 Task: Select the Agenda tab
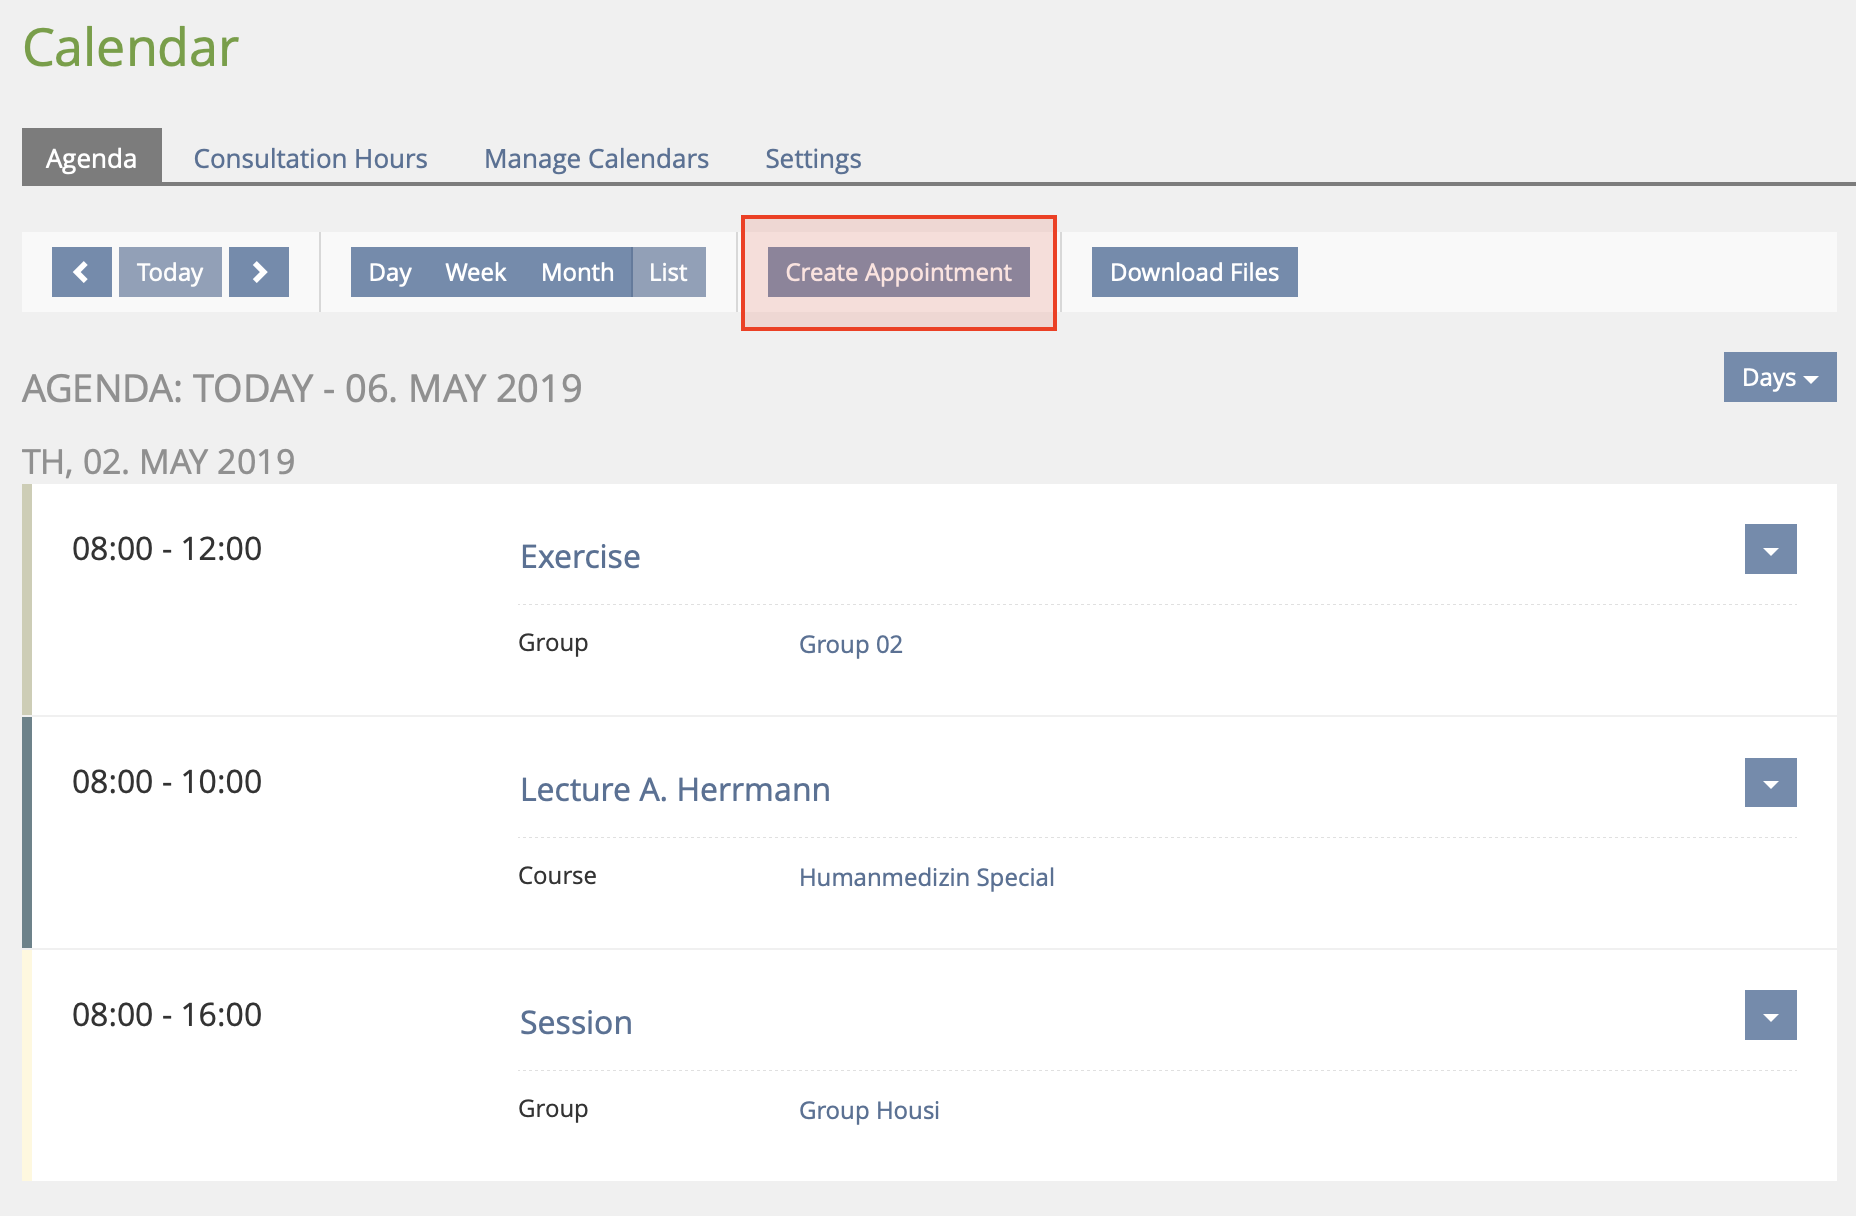[91, 158]
